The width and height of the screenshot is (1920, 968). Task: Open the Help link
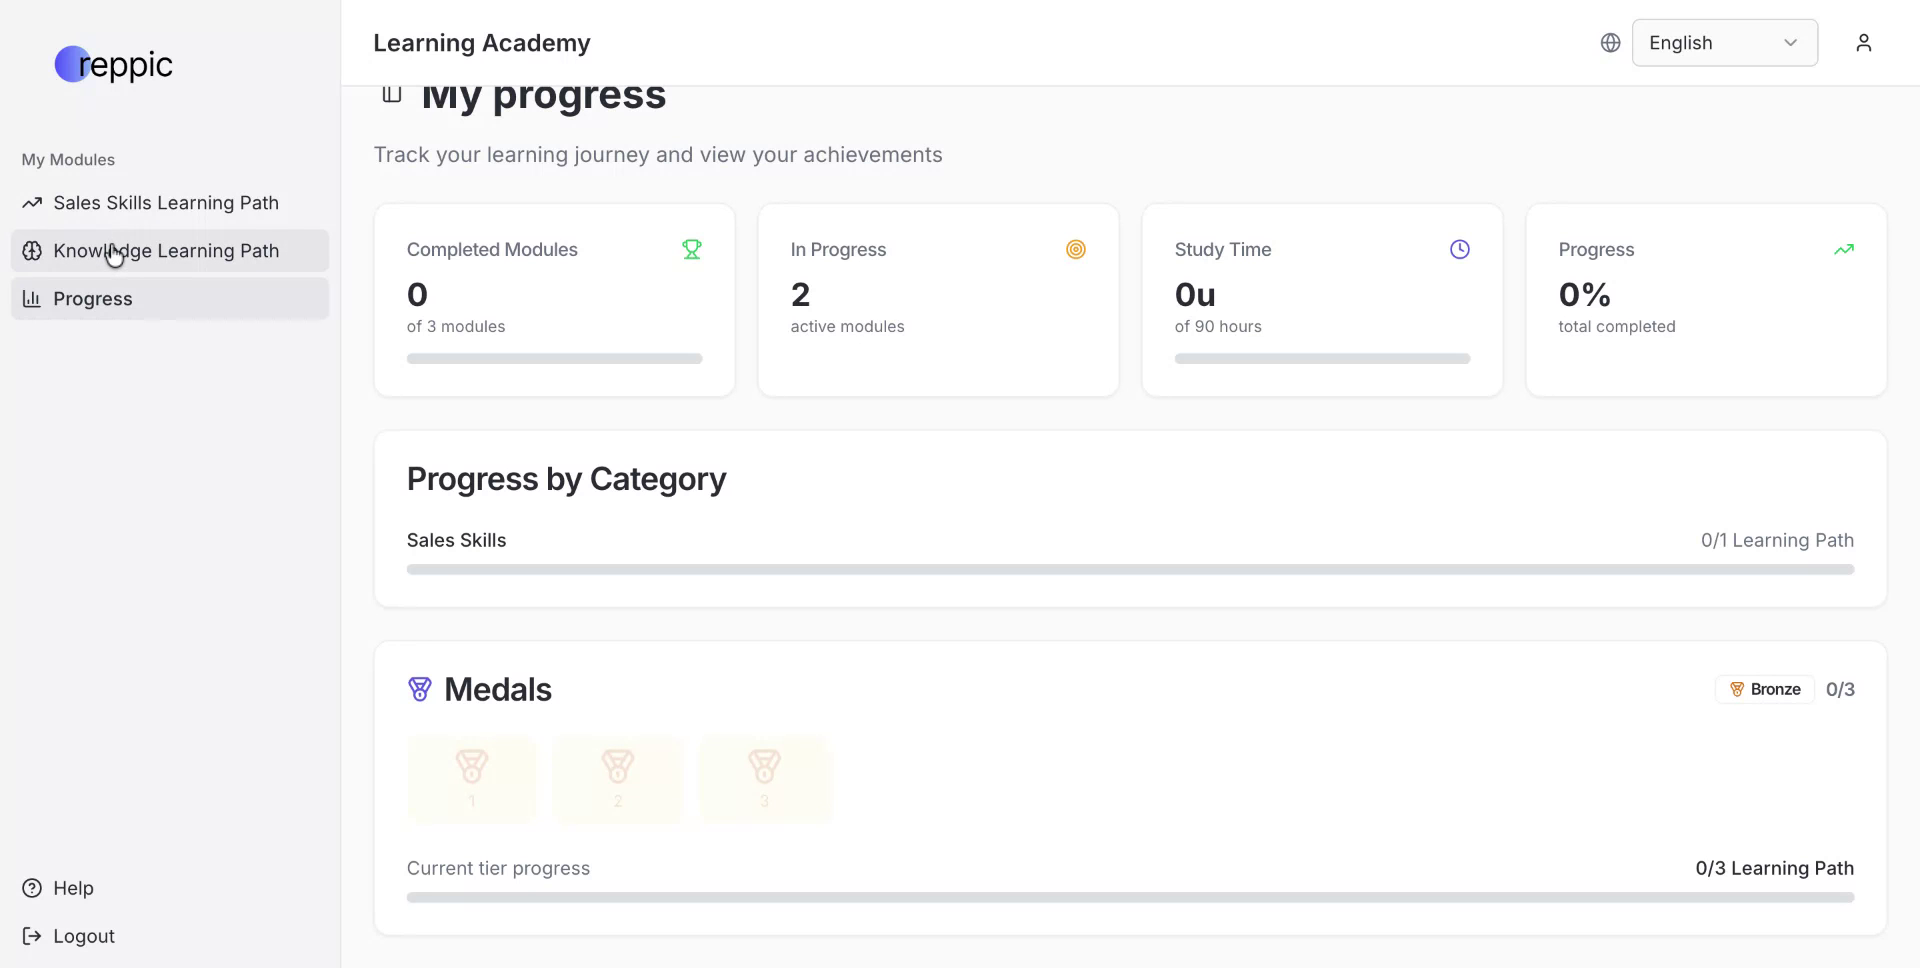pyautogui.click(x=73, y=888)
